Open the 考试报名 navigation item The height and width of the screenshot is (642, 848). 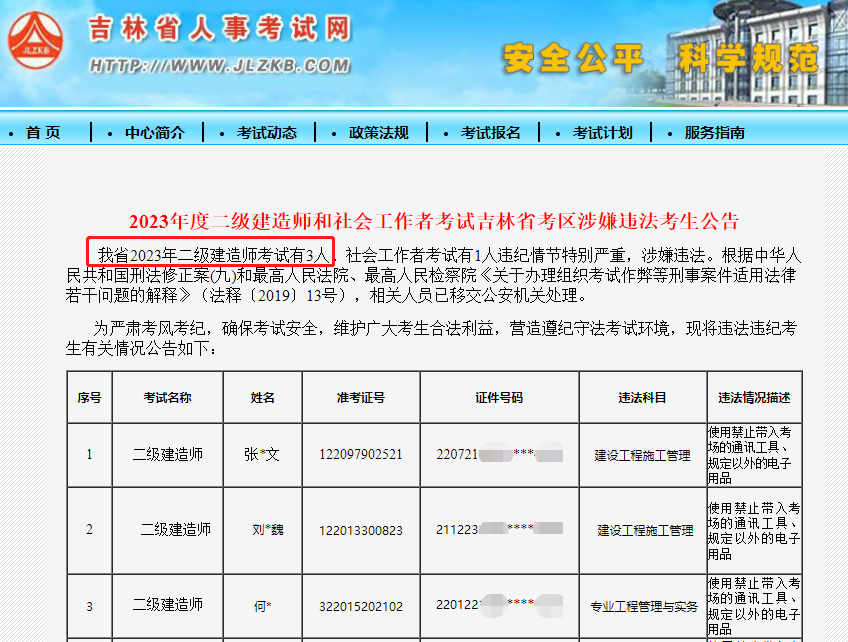(x=491, y=132)
